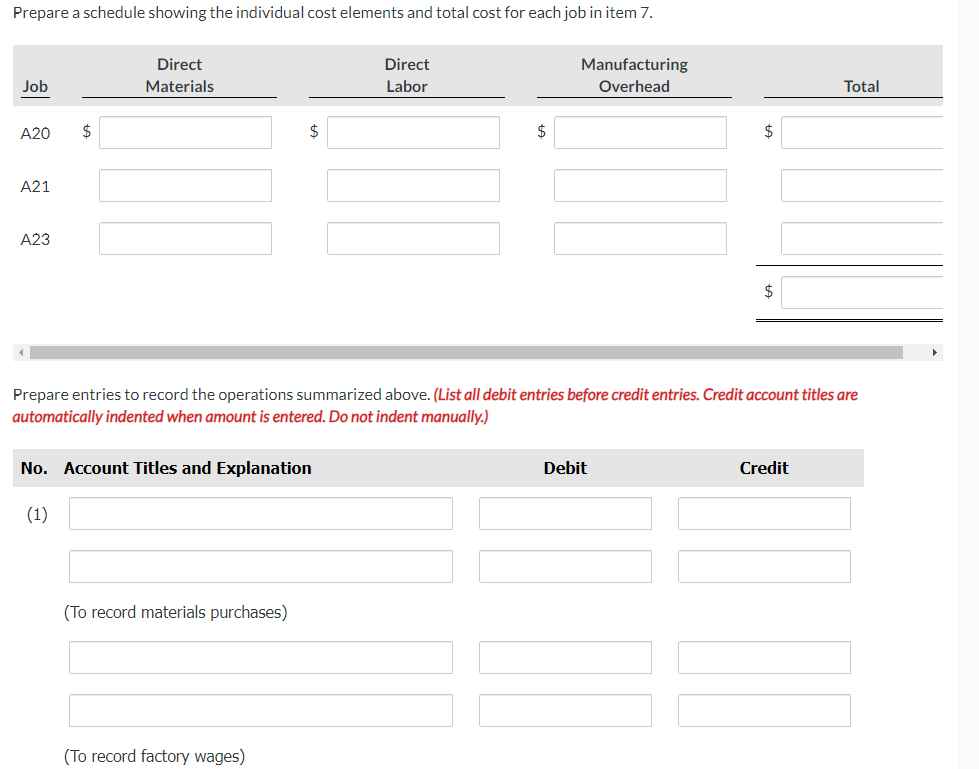Viewport: 979px width, 769px height.
Task: Click the Direct Materials field for job A21
Action: pyautogui.click(x=185, y=184)
